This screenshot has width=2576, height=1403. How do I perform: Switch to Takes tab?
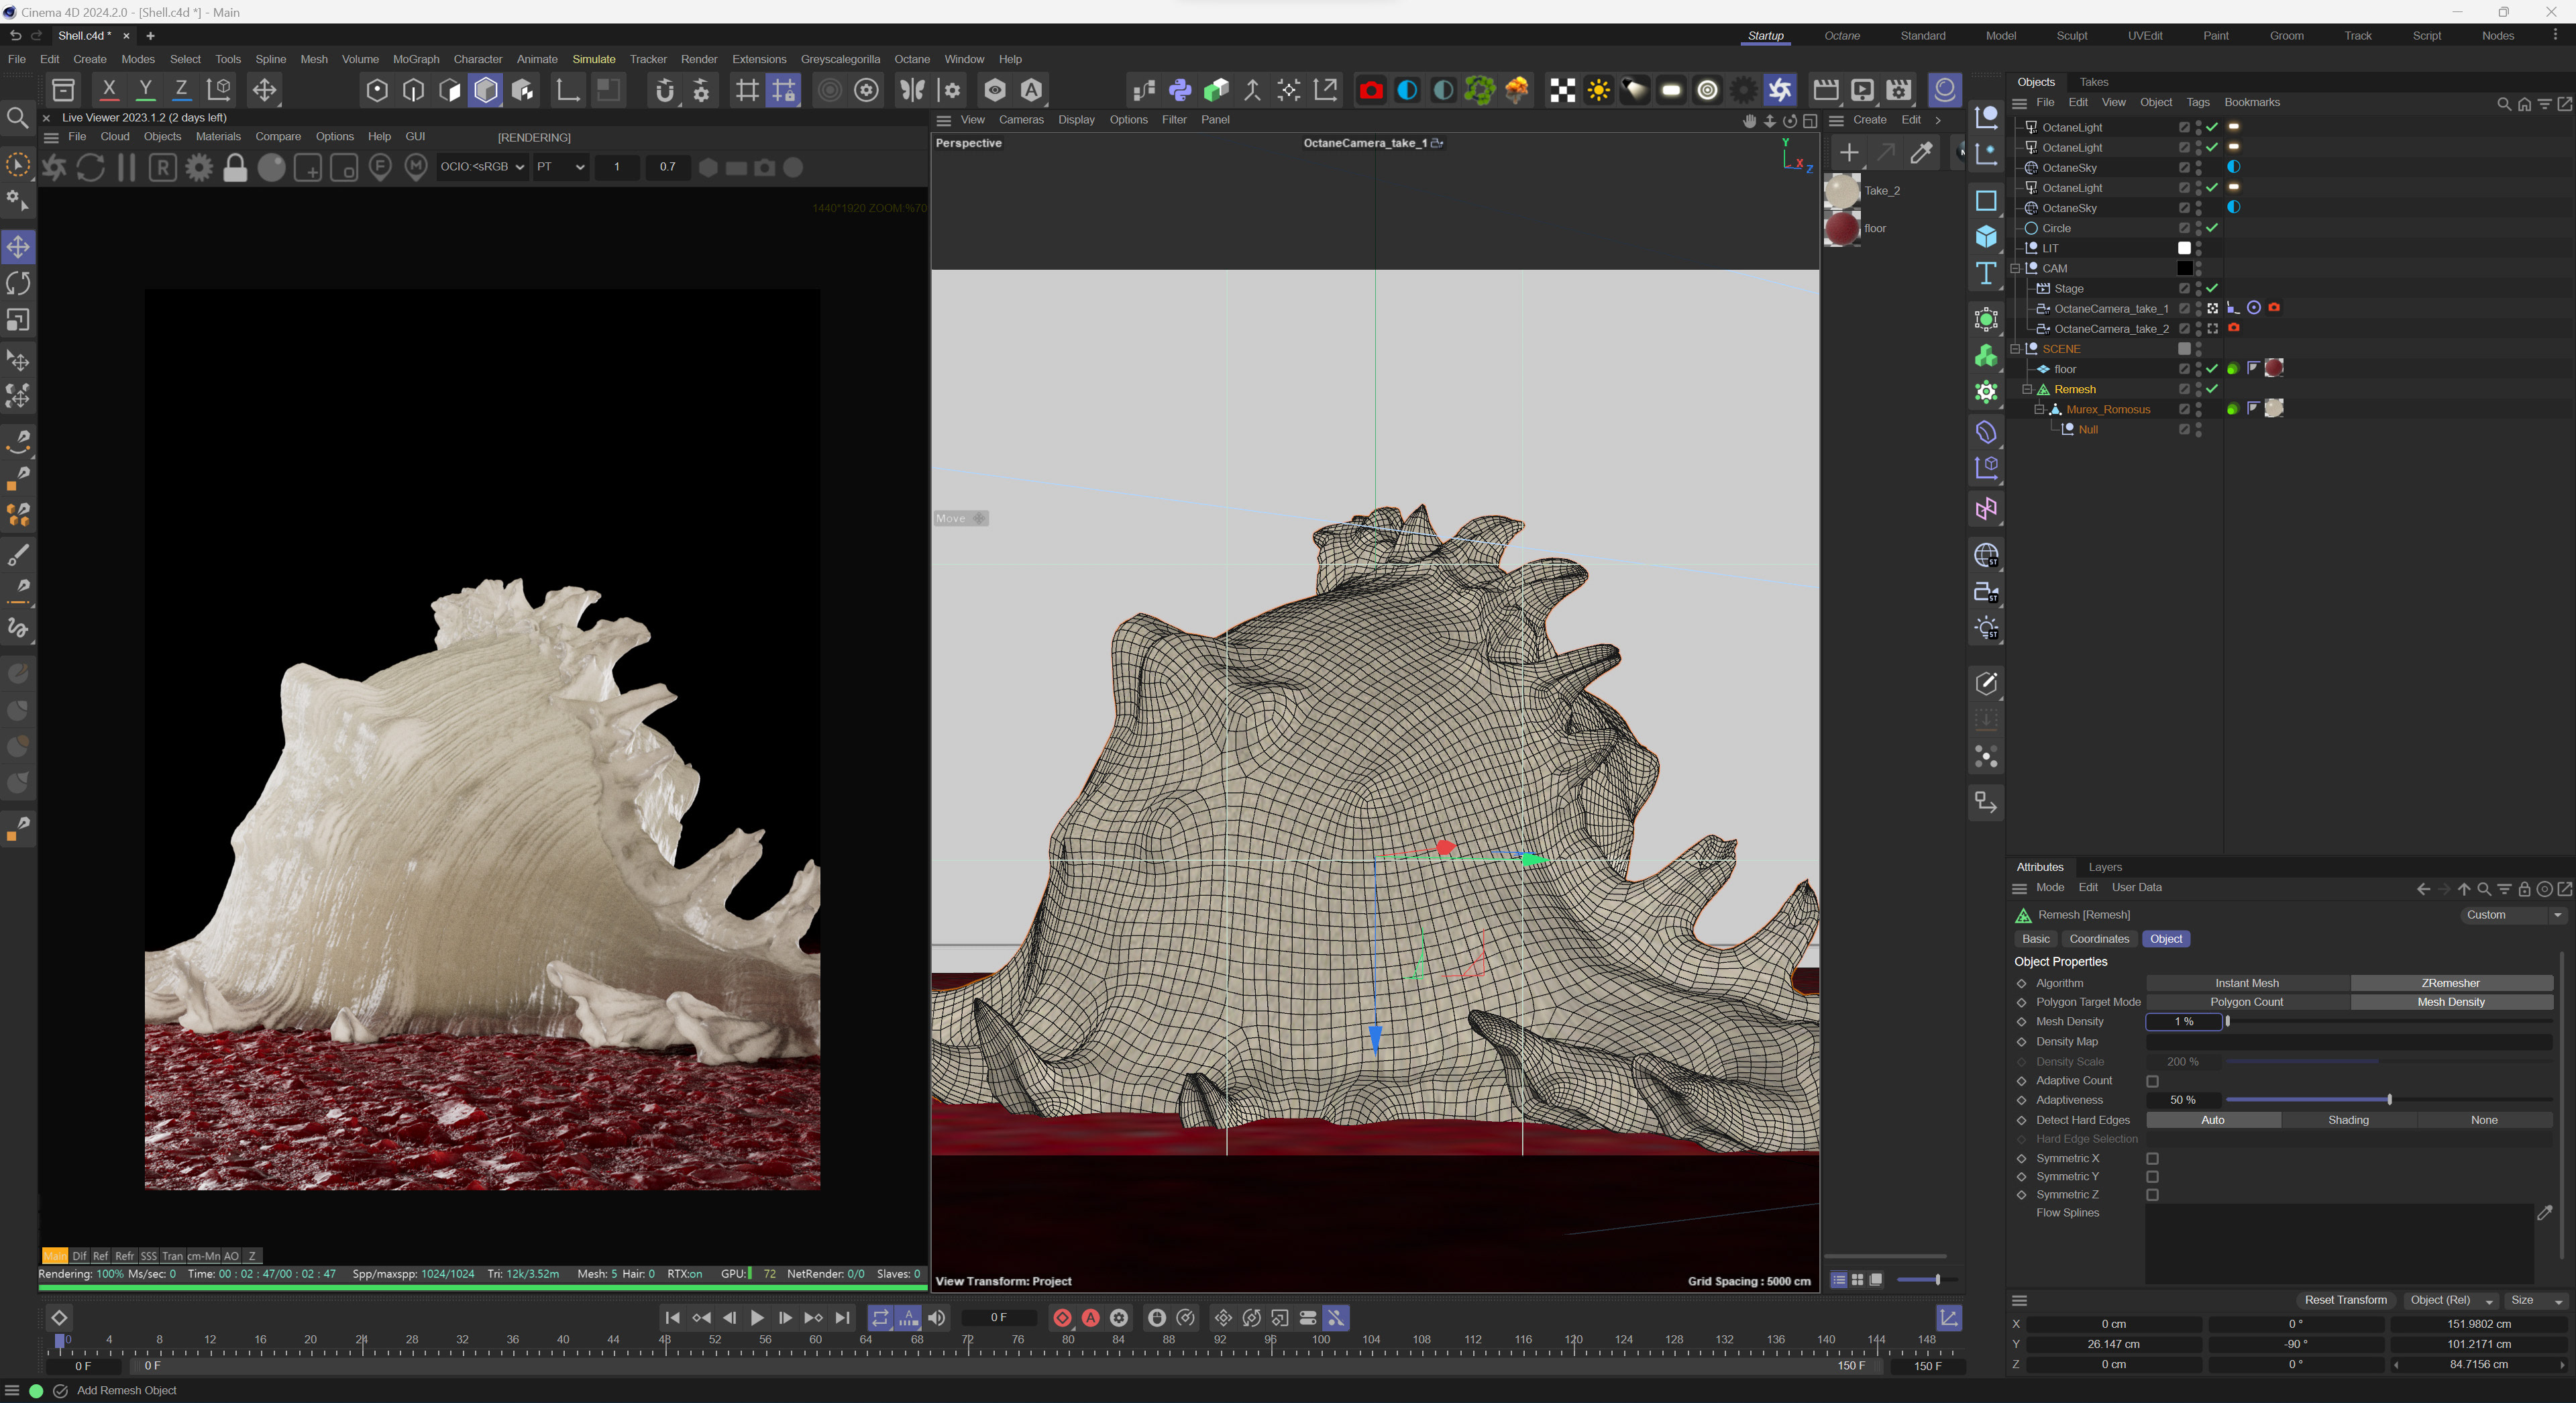[x=2093, y=82]
